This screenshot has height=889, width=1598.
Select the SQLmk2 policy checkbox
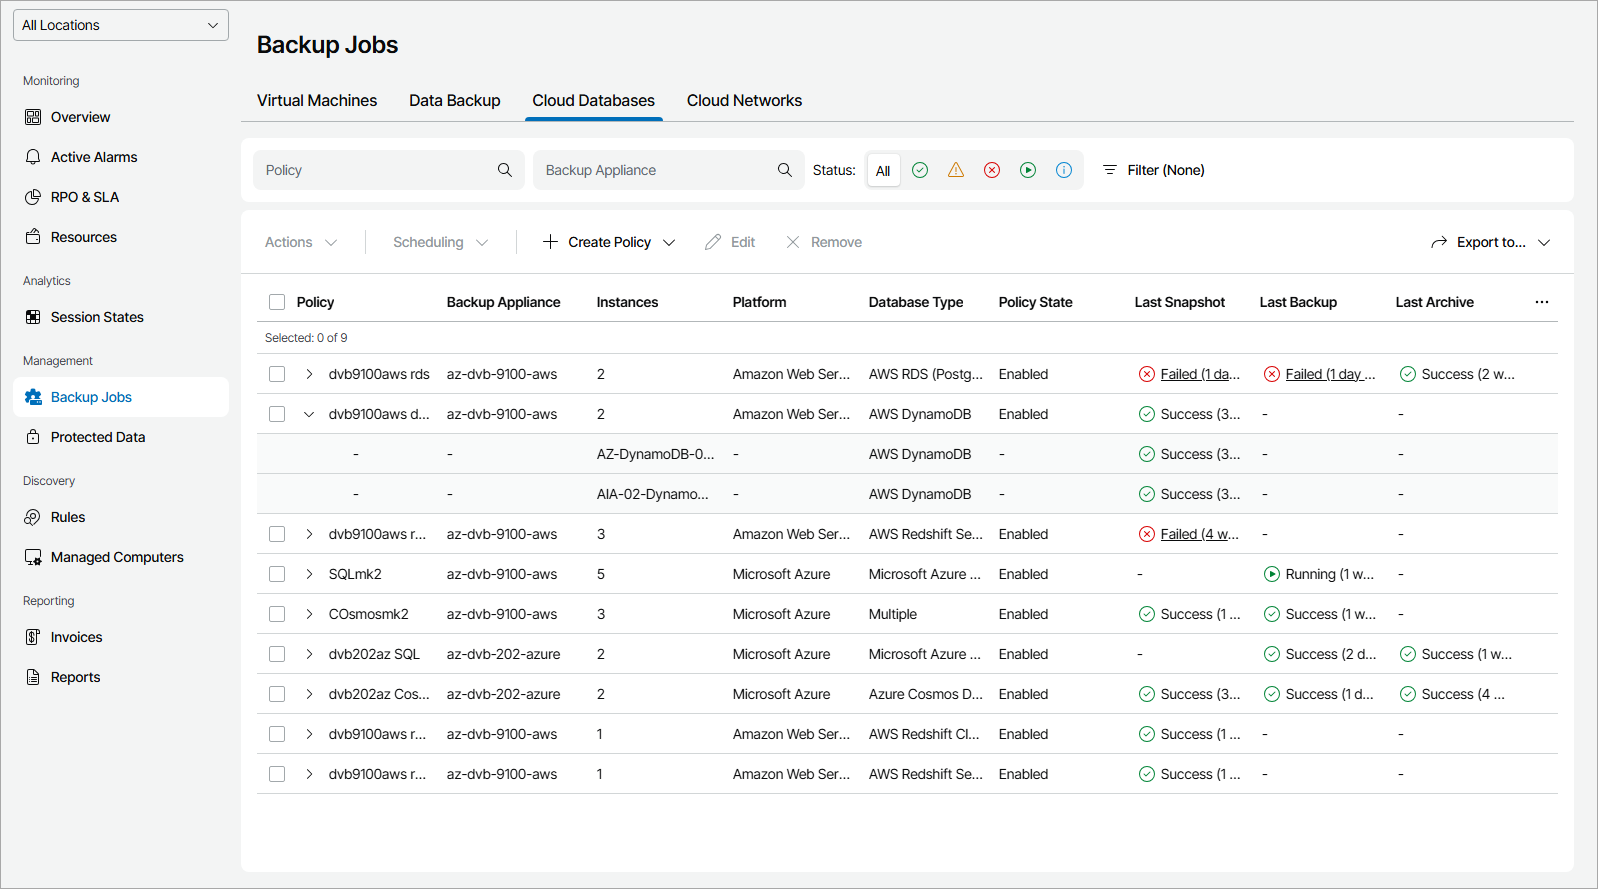(277, 574)
